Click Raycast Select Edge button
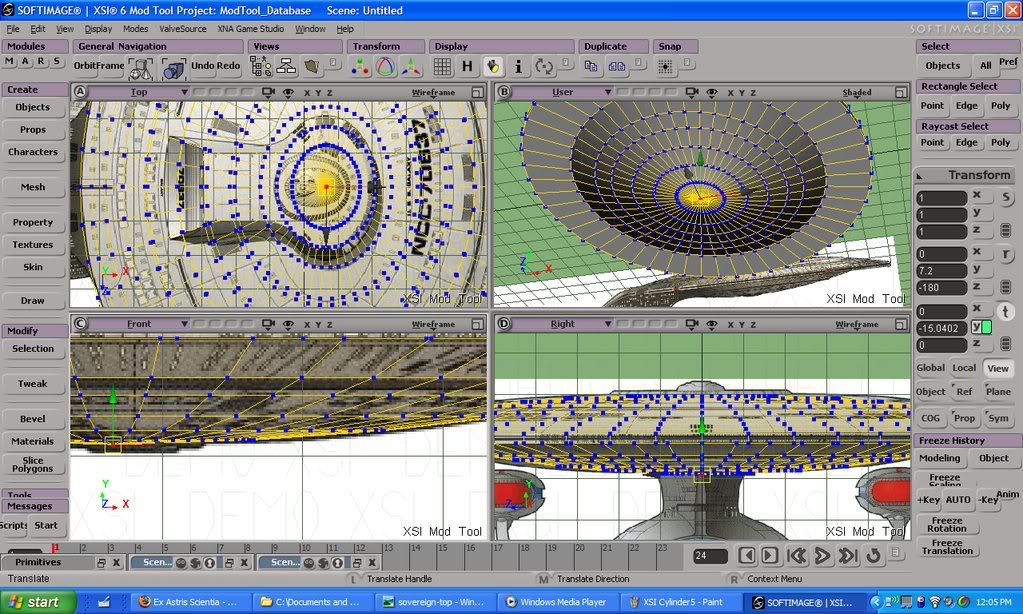 pos(966,142)
